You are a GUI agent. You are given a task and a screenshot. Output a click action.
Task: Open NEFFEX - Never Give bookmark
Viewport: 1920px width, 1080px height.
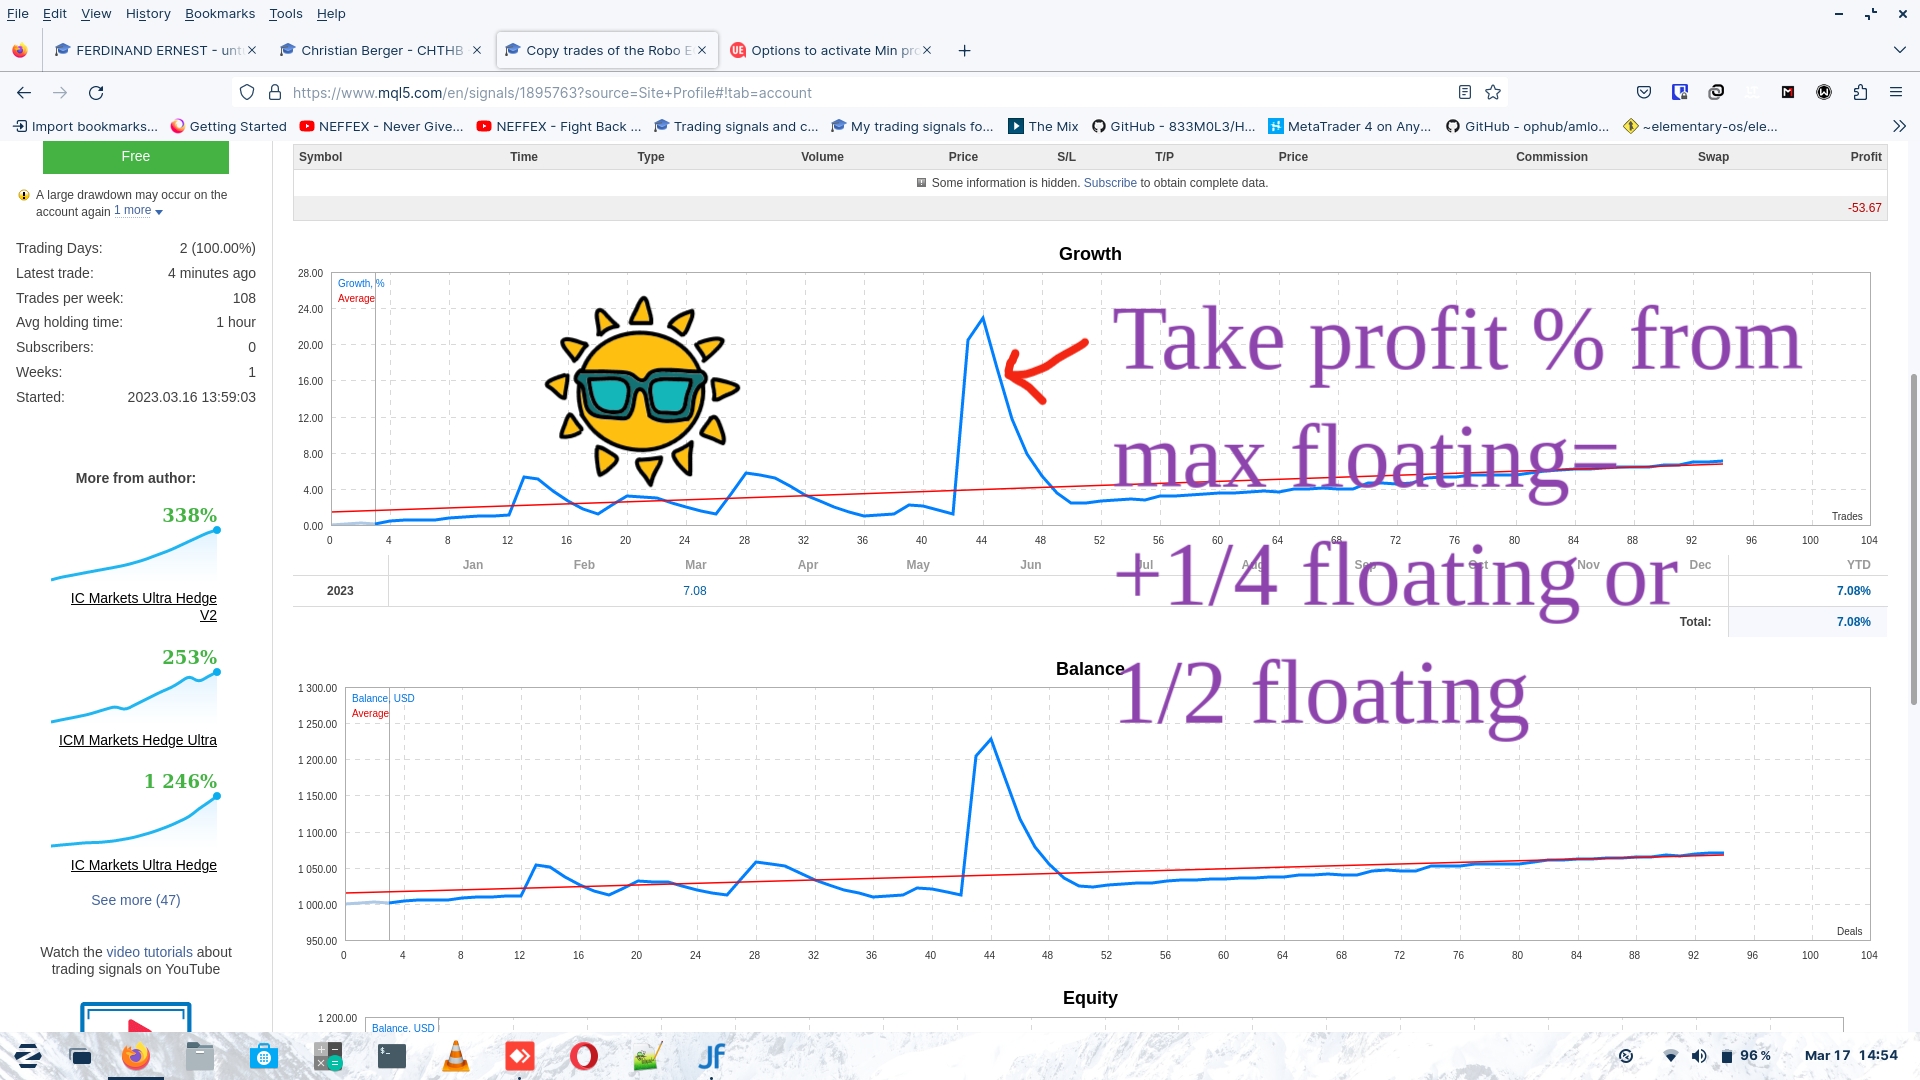tap(381, 126)
